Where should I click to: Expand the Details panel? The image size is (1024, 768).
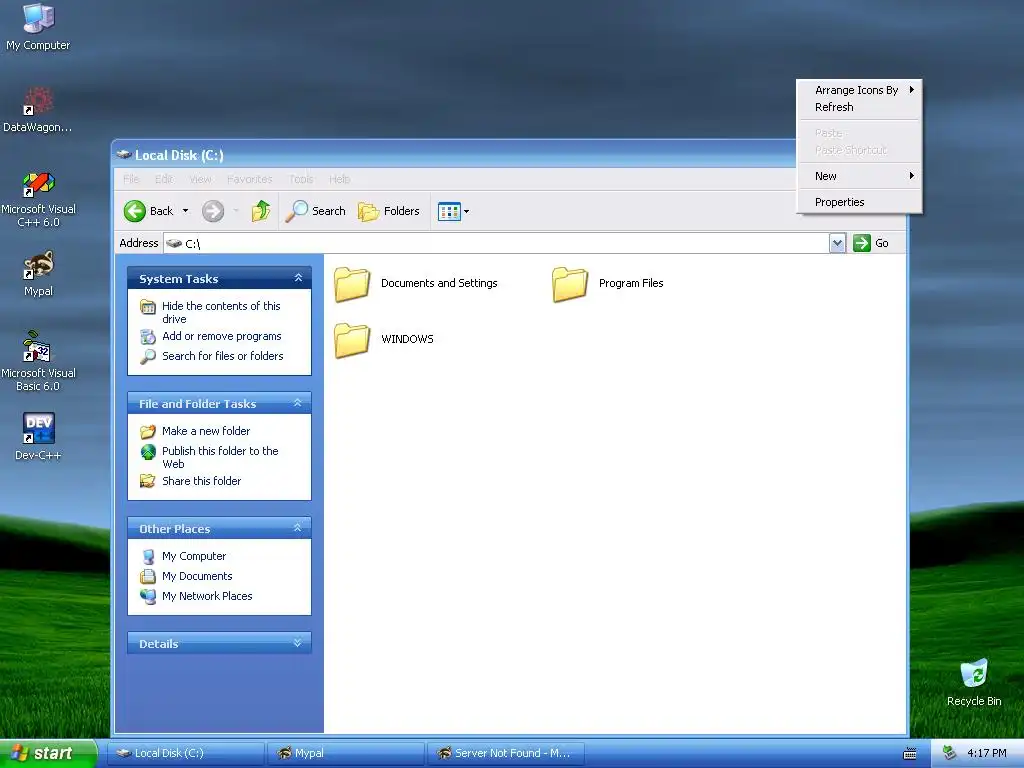point(298,643)
